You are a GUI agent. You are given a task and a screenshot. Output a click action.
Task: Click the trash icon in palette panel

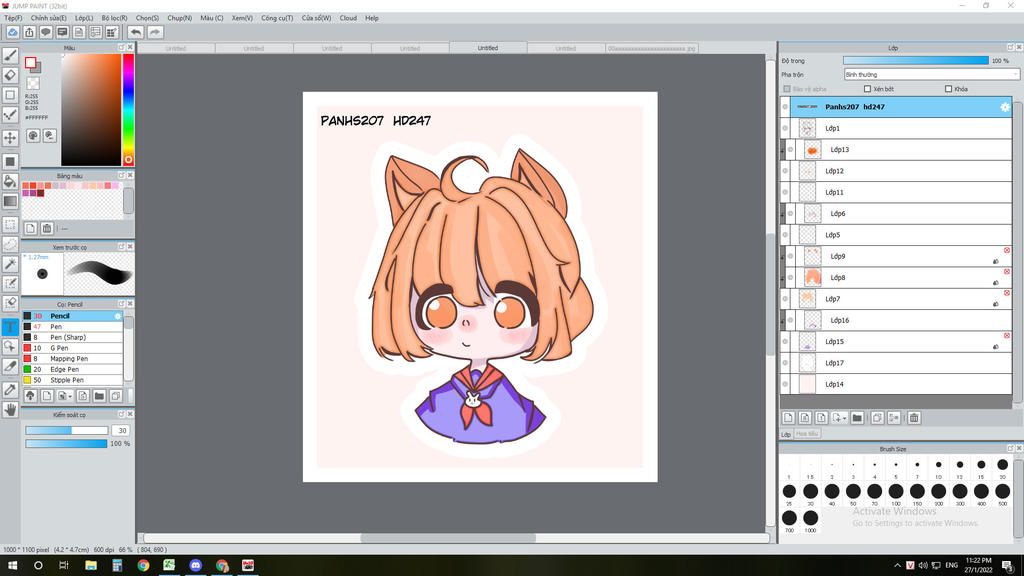(x=46, y=229)
